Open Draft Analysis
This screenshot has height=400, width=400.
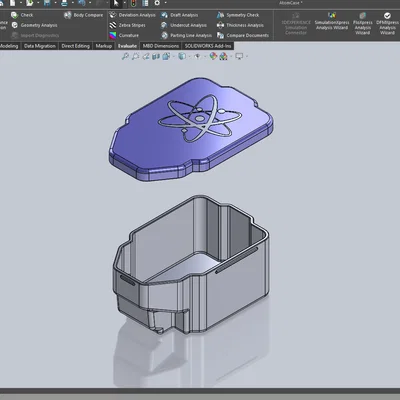[179, 15]
